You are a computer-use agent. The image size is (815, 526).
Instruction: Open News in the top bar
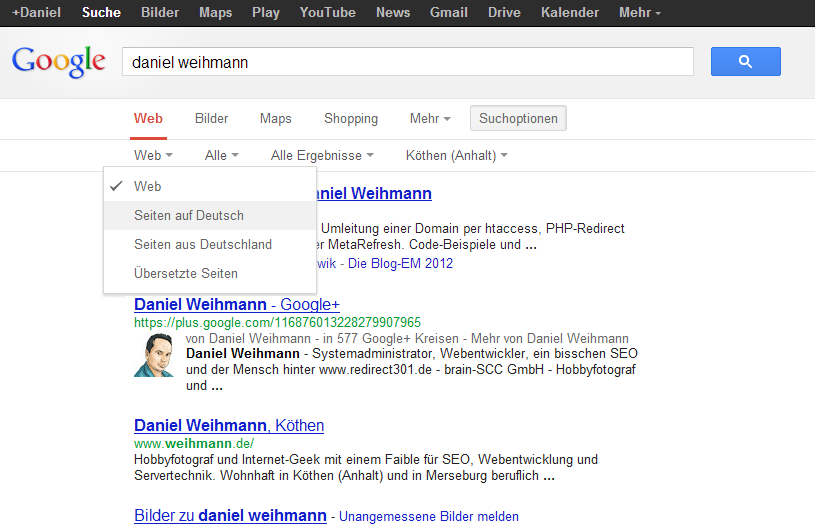pos(393,12)
